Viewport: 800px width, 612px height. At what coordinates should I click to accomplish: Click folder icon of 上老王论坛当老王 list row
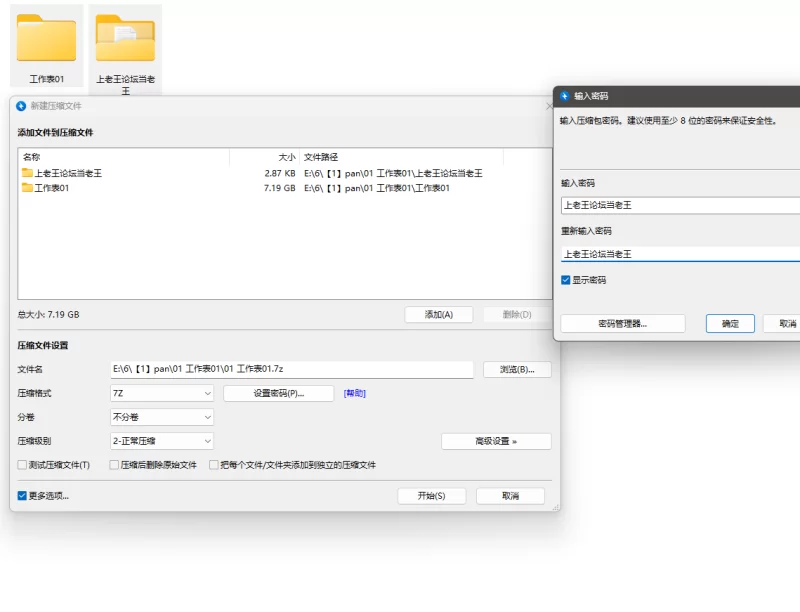[27, 173]
